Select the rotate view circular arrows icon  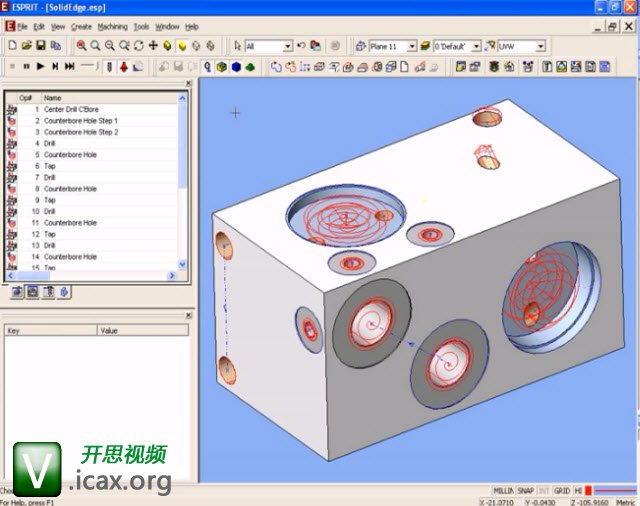[139, 46]
